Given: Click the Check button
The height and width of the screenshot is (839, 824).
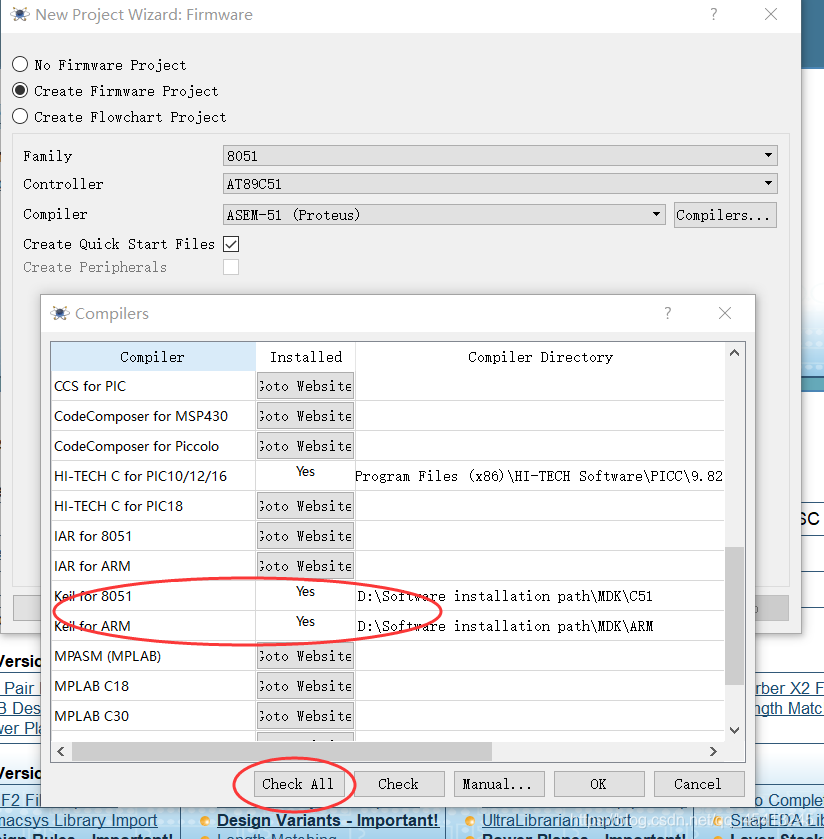Looking at the screenshot, I should pos(399,784).
